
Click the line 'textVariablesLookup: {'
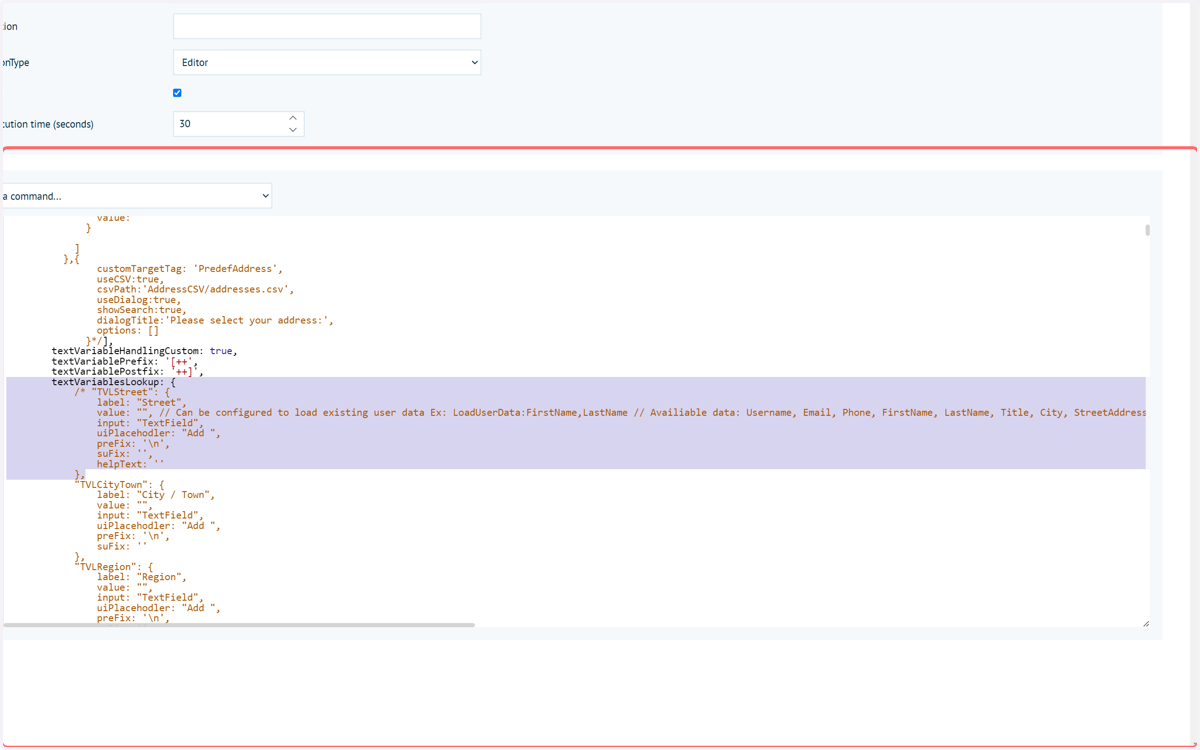click(x=114, y=382)
